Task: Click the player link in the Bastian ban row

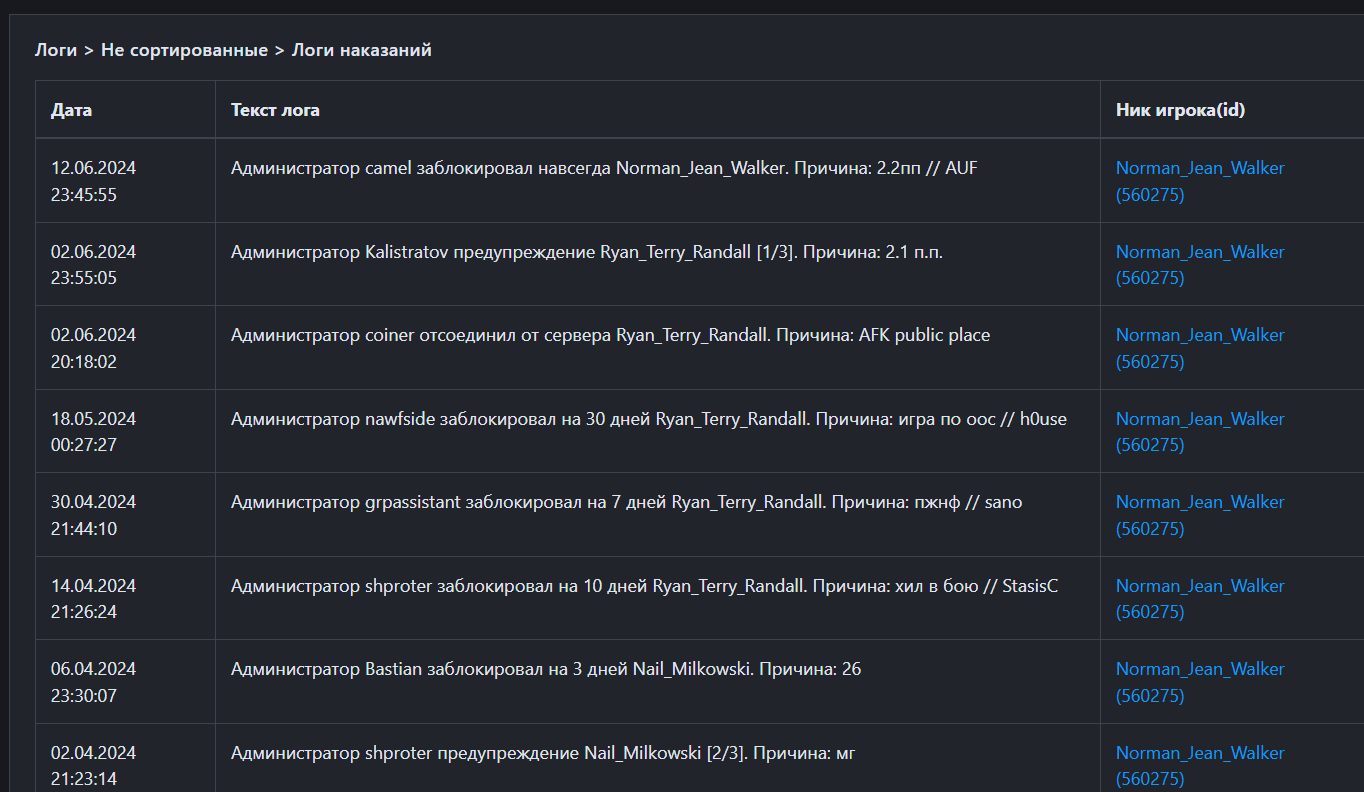Action: pos(1200,669)
